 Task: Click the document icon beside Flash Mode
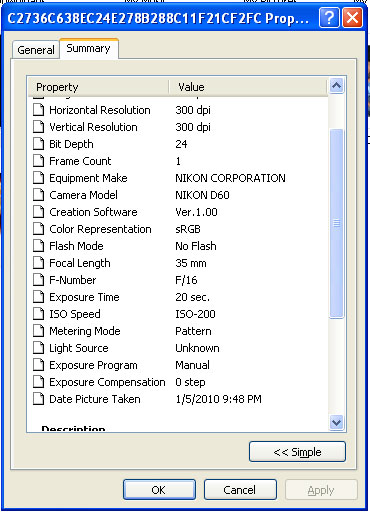click(x=39, y=246)
